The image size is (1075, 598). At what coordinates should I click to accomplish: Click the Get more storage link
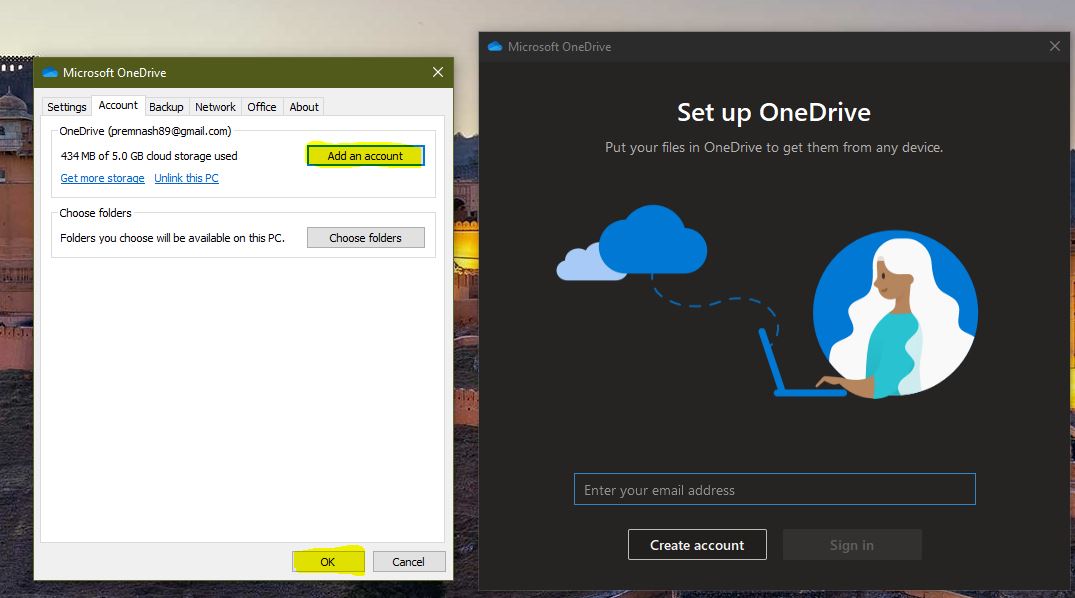[x=102, y=177]
